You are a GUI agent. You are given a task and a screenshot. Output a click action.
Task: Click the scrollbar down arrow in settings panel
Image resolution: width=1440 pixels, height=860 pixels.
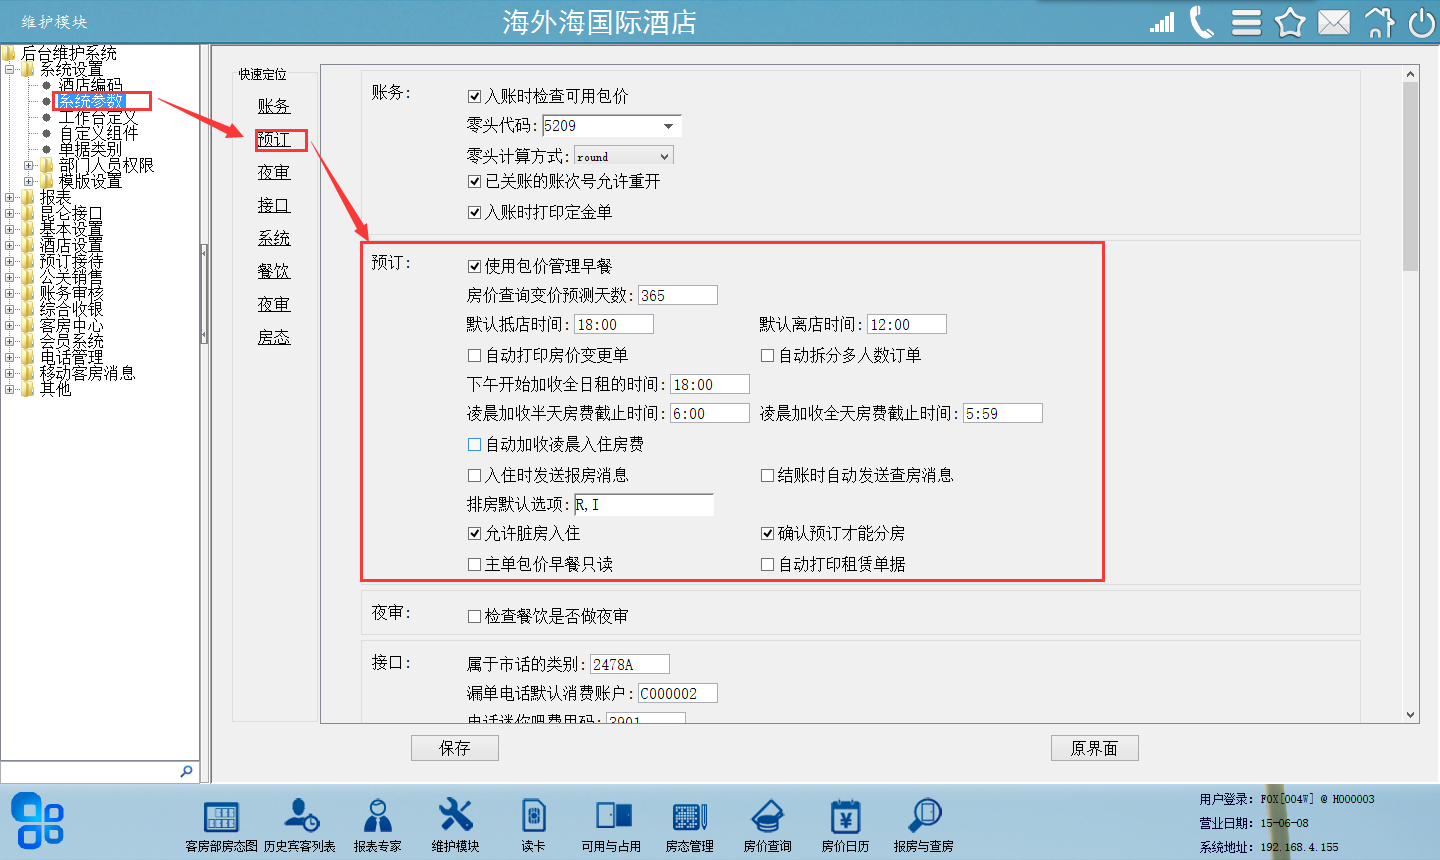(x=1410, y=715)
